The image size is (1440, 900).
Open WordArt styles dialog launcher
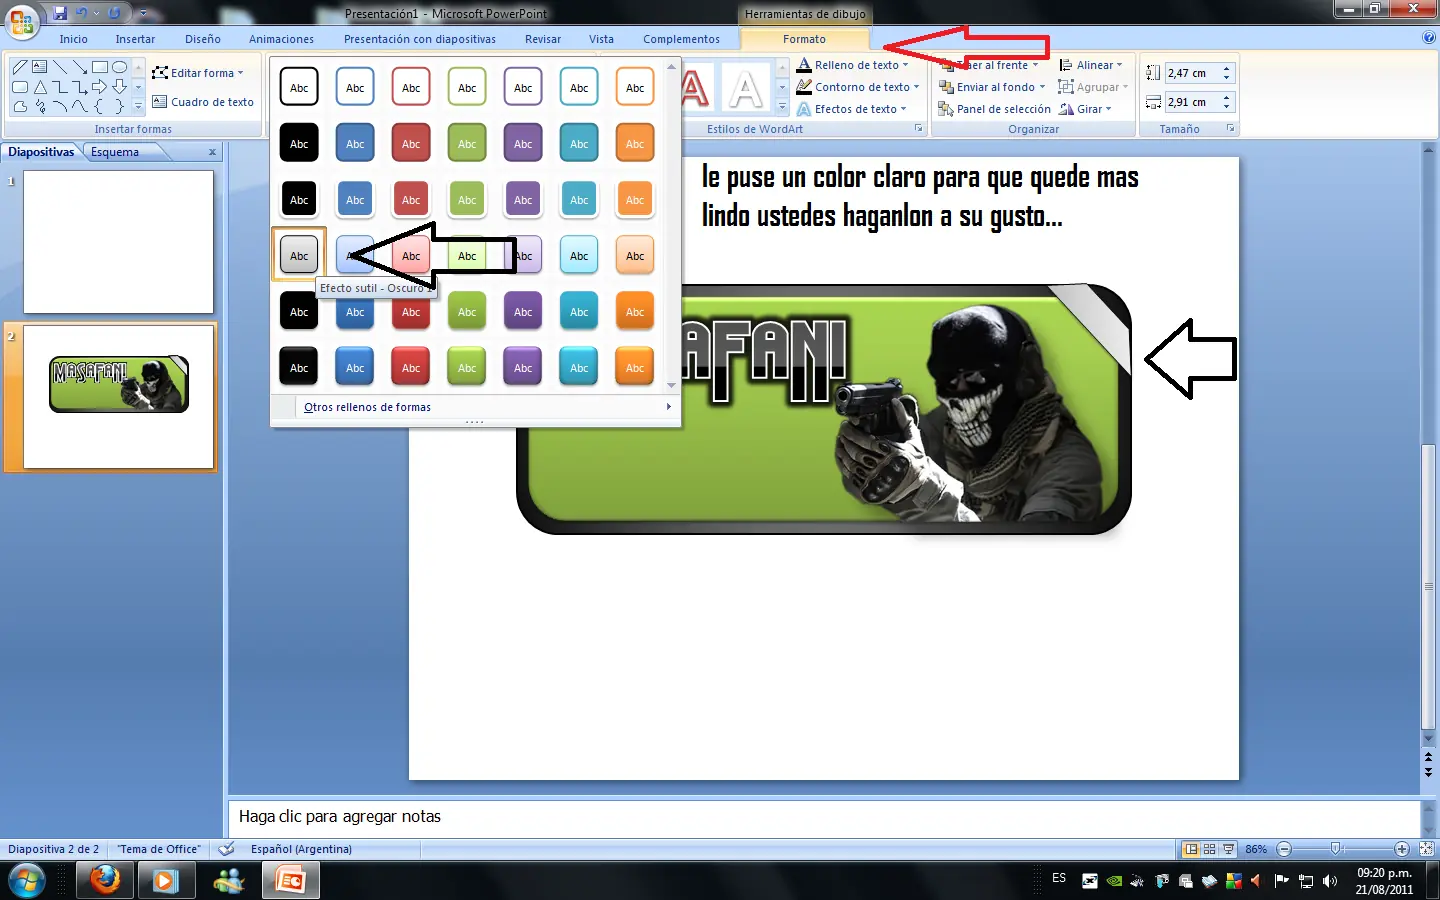(x=919, y=129)
